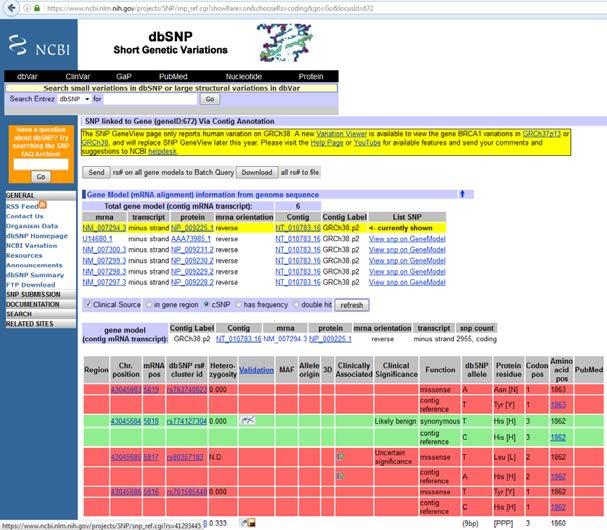Select the cSNP radio button
This screenshot has height=530, width=607.
coord(207,305)
